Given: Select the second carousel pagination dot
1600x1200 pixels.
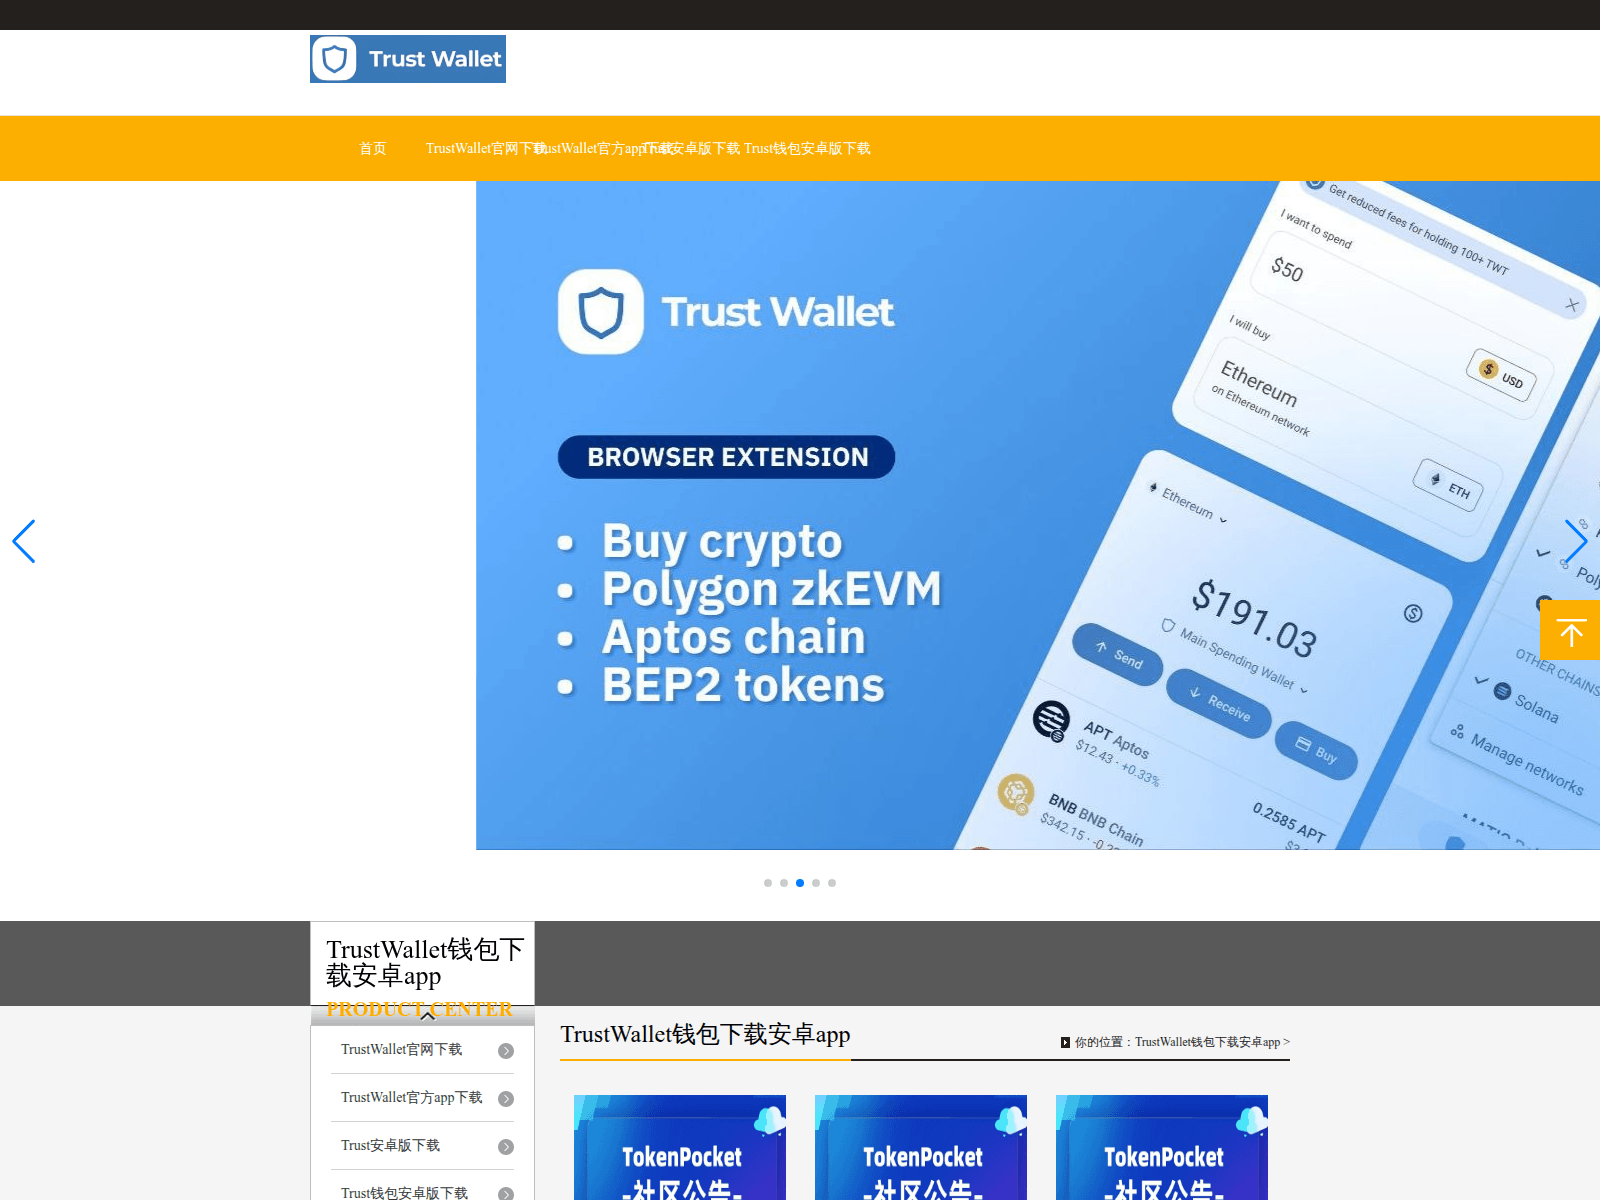Looking at the screenshot, I should tap(784, 883).
